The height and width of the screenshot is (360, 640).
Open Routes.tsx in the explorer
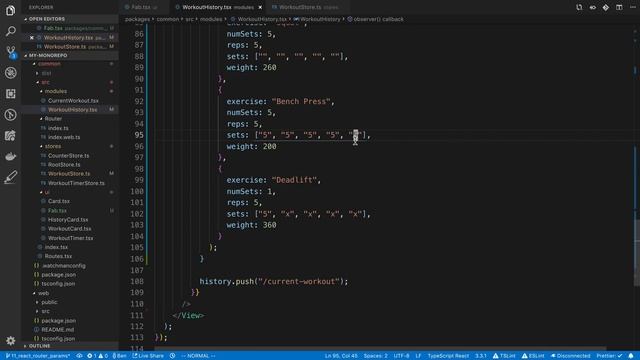(x=58, y=256)
